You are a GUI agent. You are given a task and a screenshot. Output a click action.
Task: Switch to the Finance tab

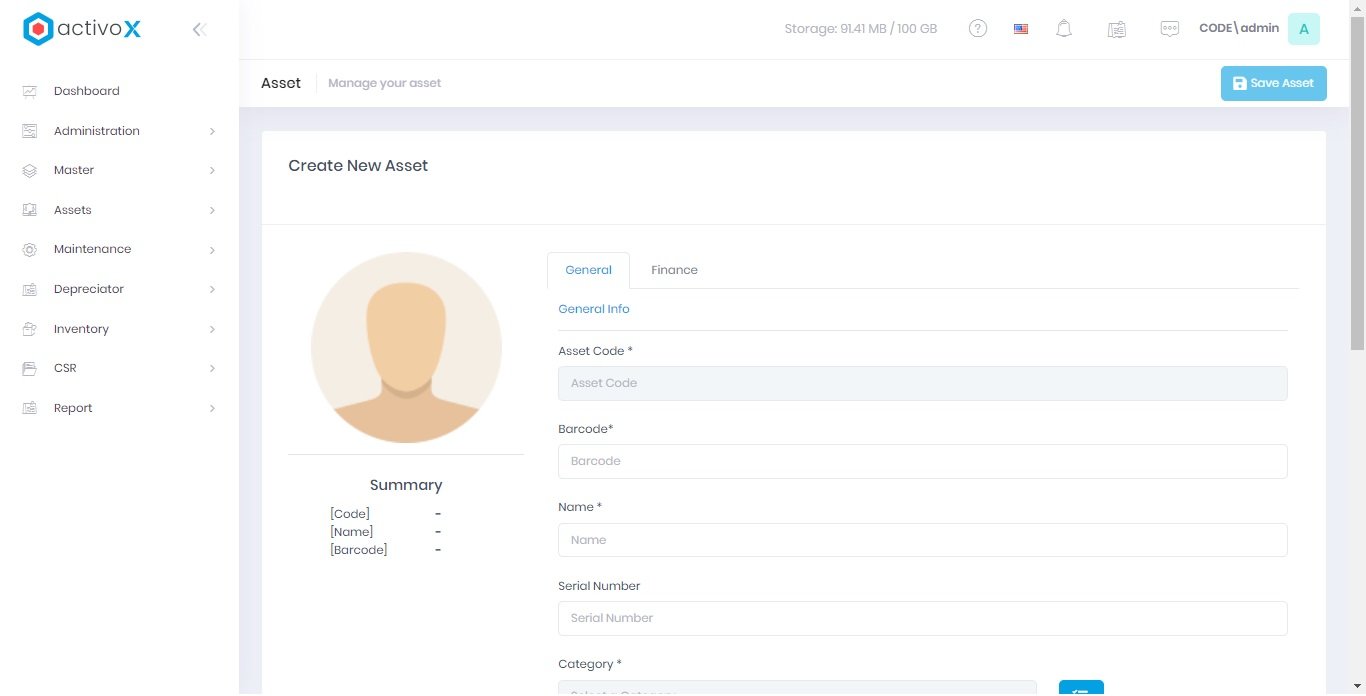(674, 270)
